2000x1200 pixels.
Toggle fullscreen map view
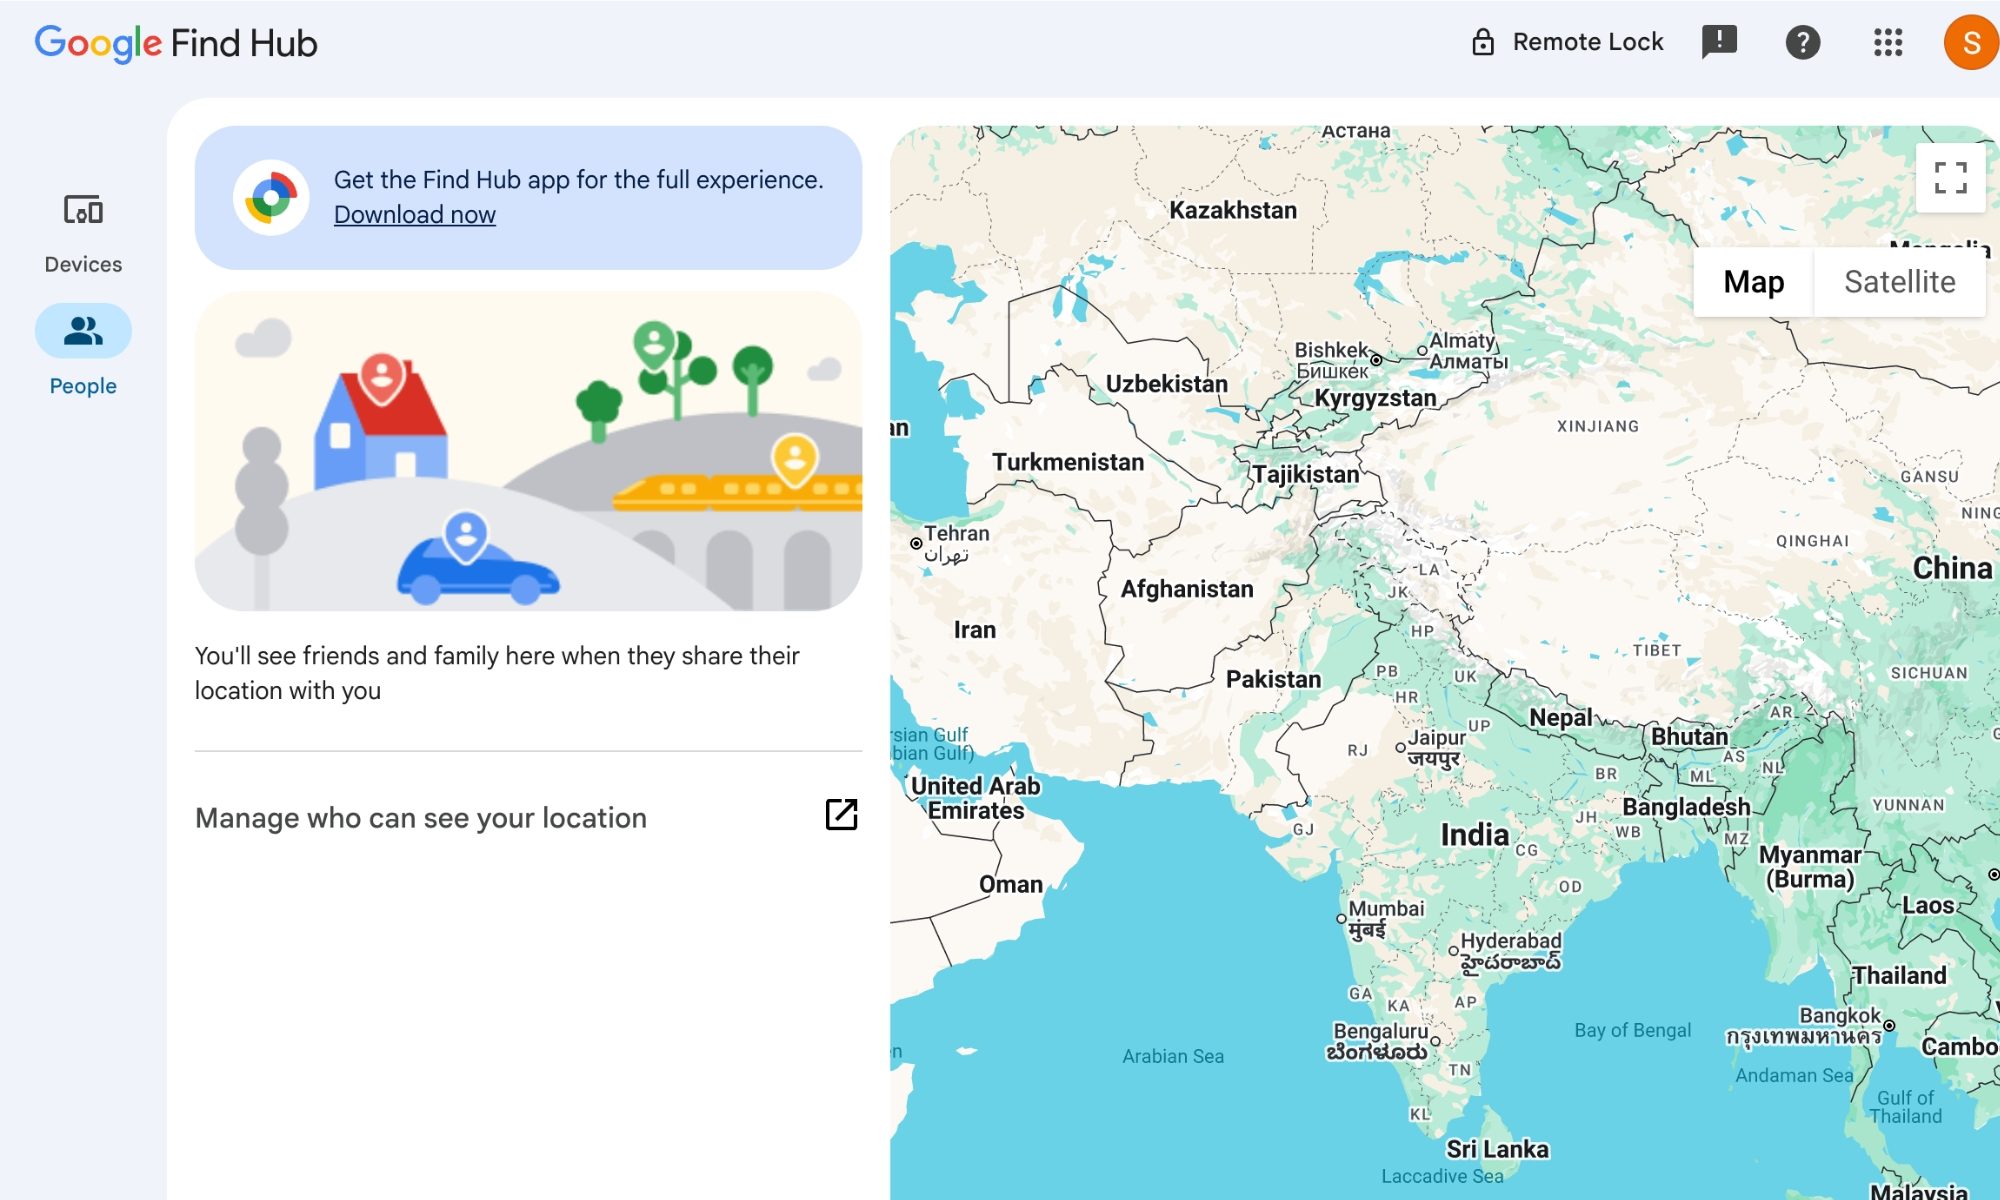(x=1950, y=178)
